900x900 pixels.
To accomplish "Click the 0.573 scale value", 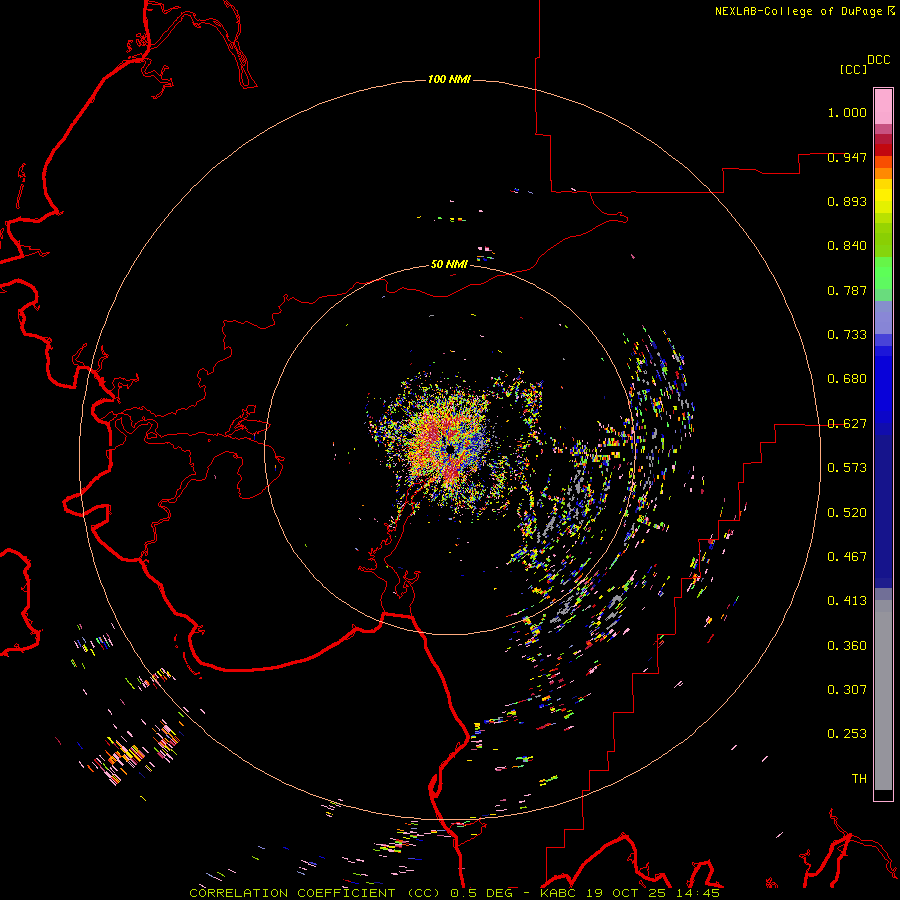I will click(847, 468).
